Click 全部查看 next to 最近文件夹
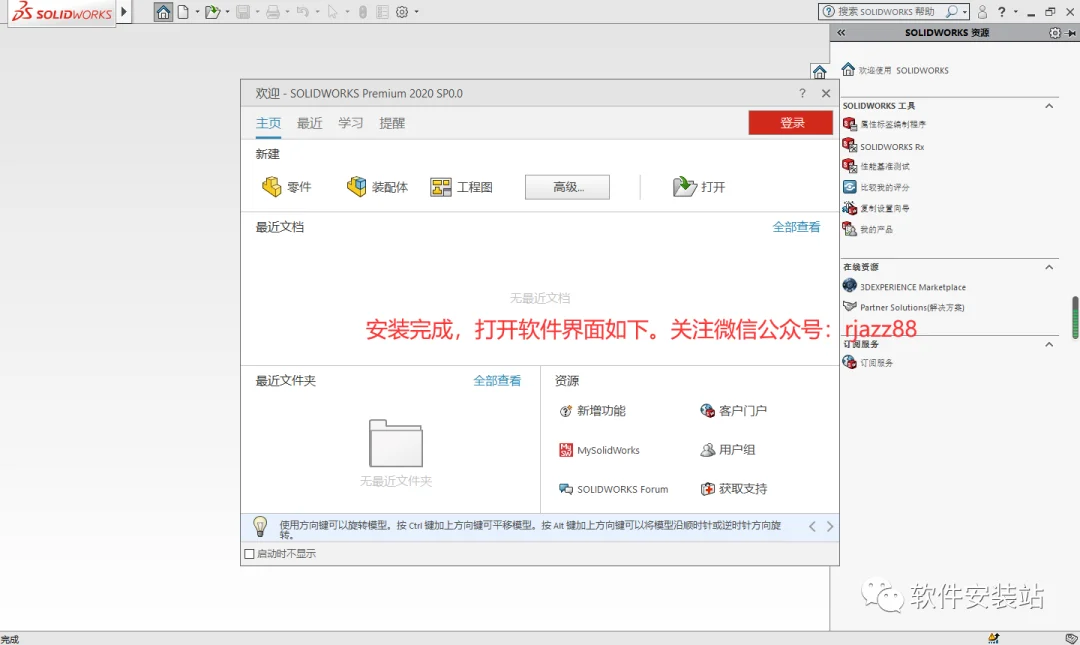The width and height of the screenshot is (1080, 645). pos(497,380)
